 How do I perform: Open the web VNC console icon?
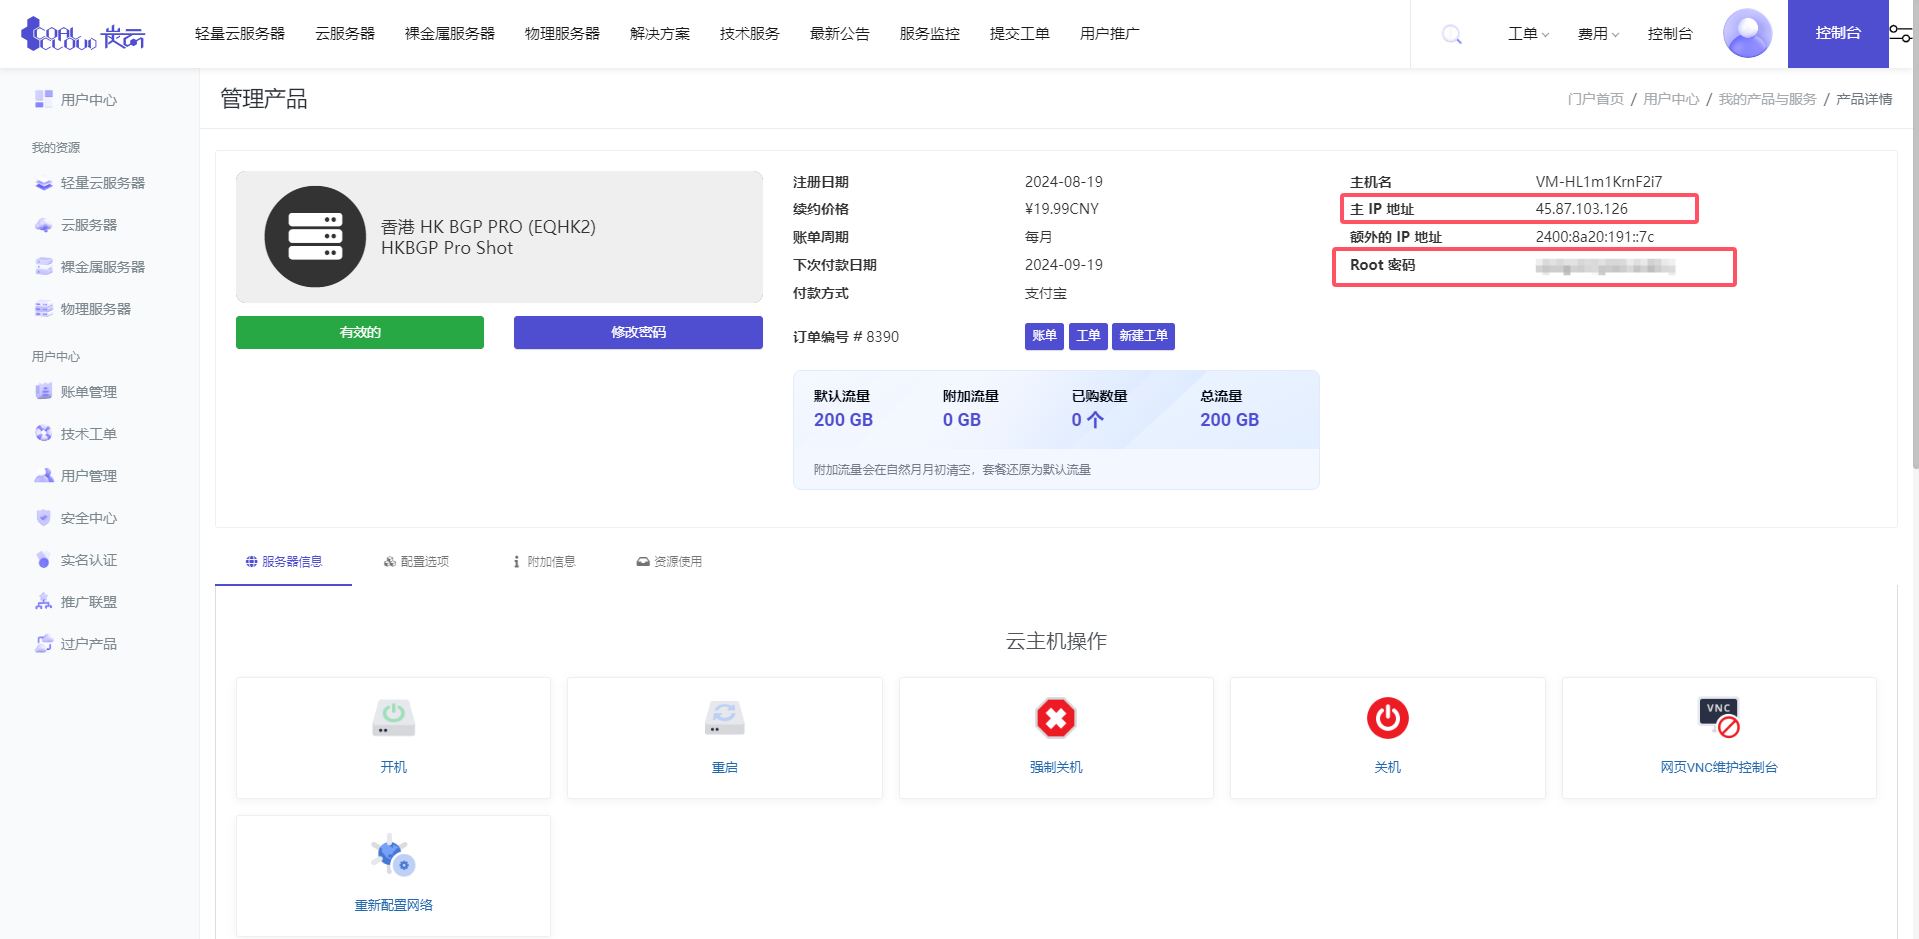click(x=1718, y=718)
